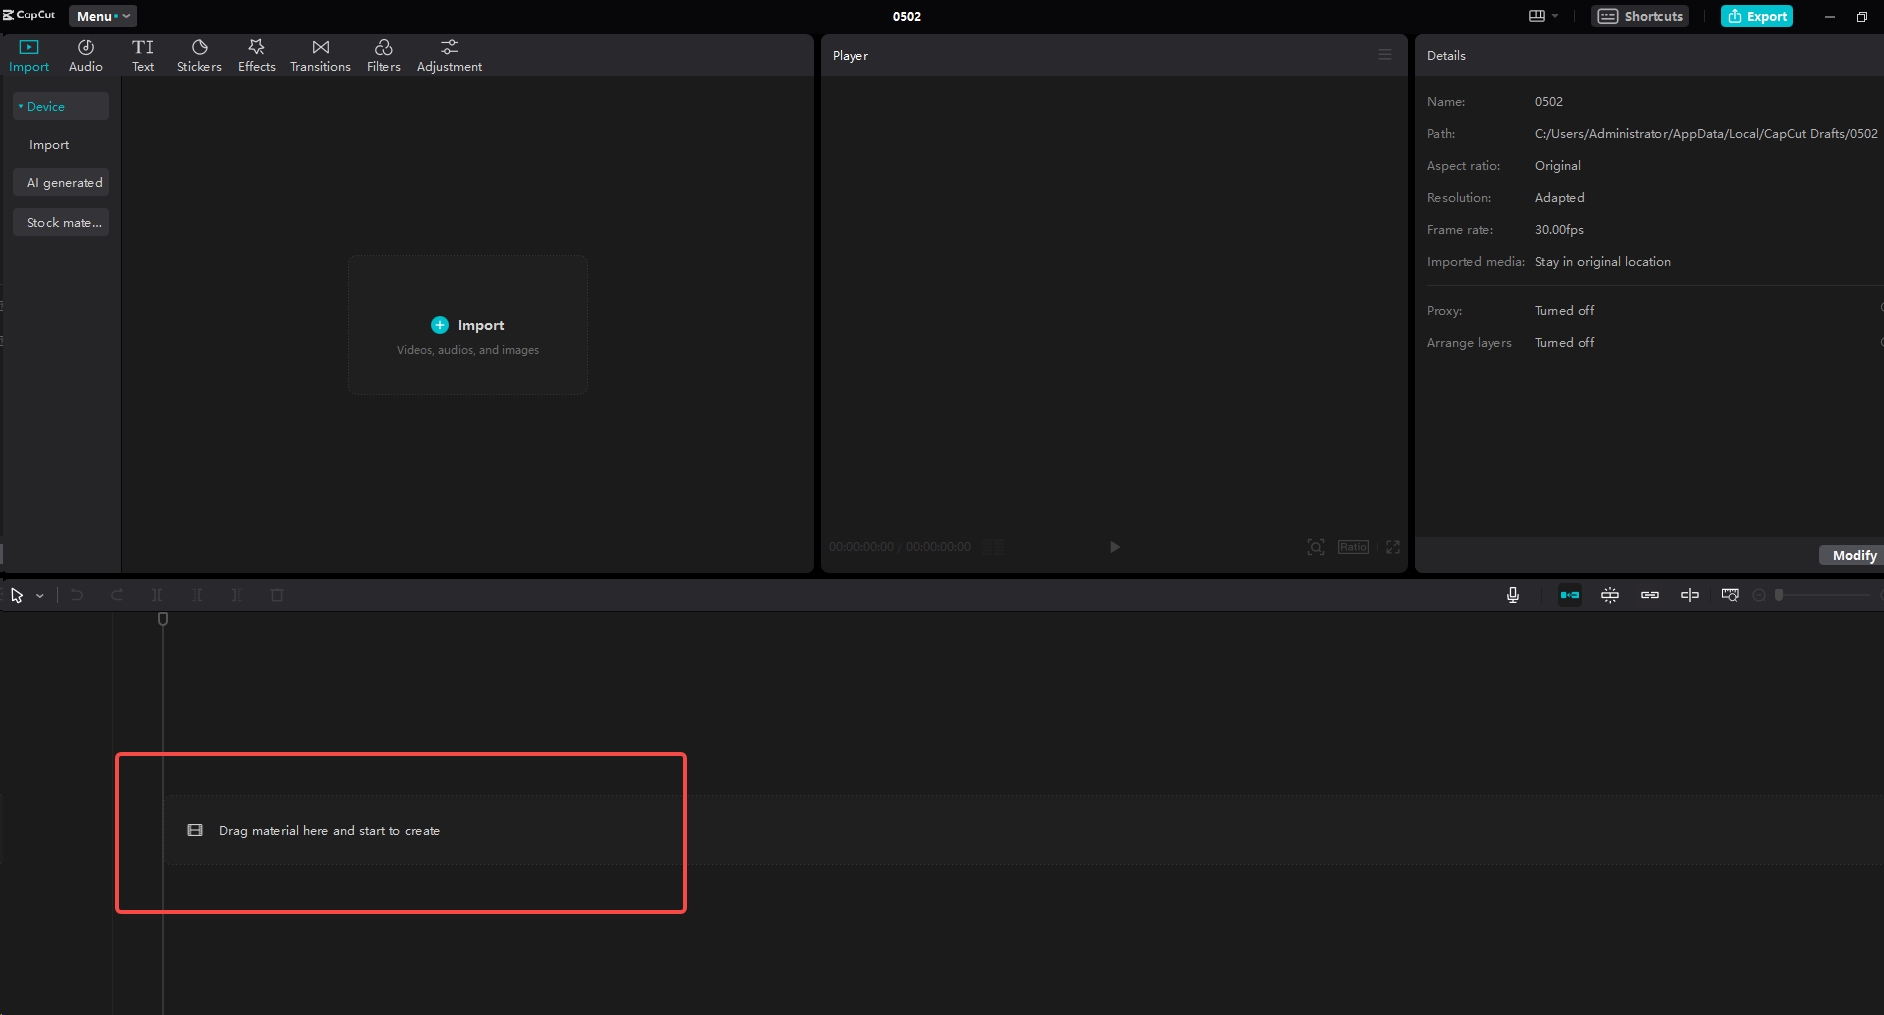The height and width of the screenshot is (1015, 1884).
Task: Open the Text panel
Action: [x=143, y=54]
